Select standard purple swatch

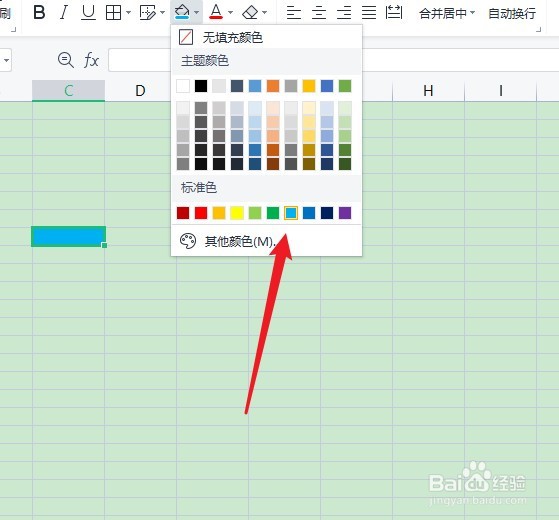pyautogui.click(x=345, y=213)
